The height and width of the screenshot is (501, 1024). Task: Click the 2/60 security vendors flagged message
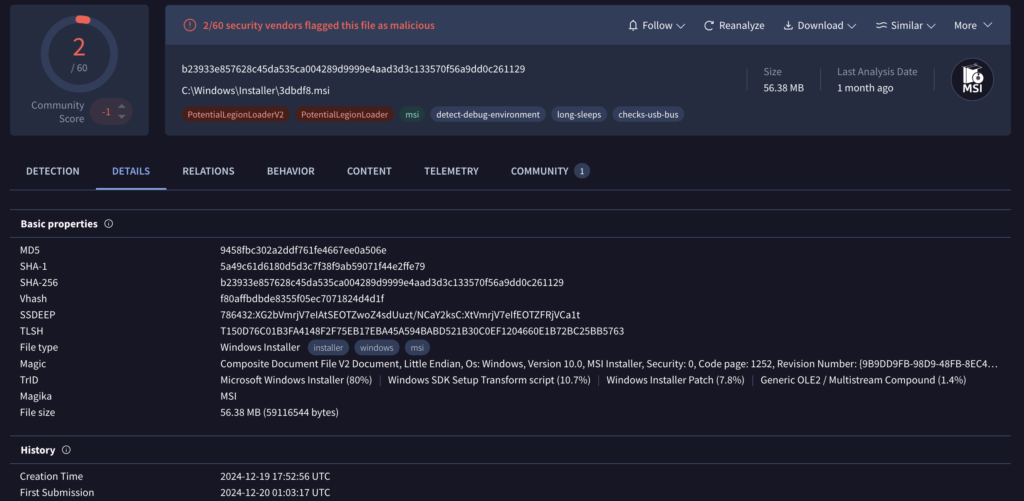click(319, 25)
